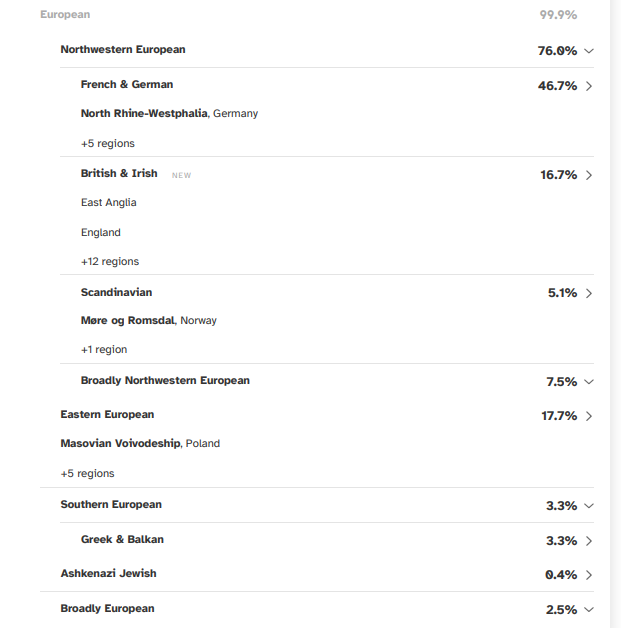Select French & German ancestry label

click(127, 85)
